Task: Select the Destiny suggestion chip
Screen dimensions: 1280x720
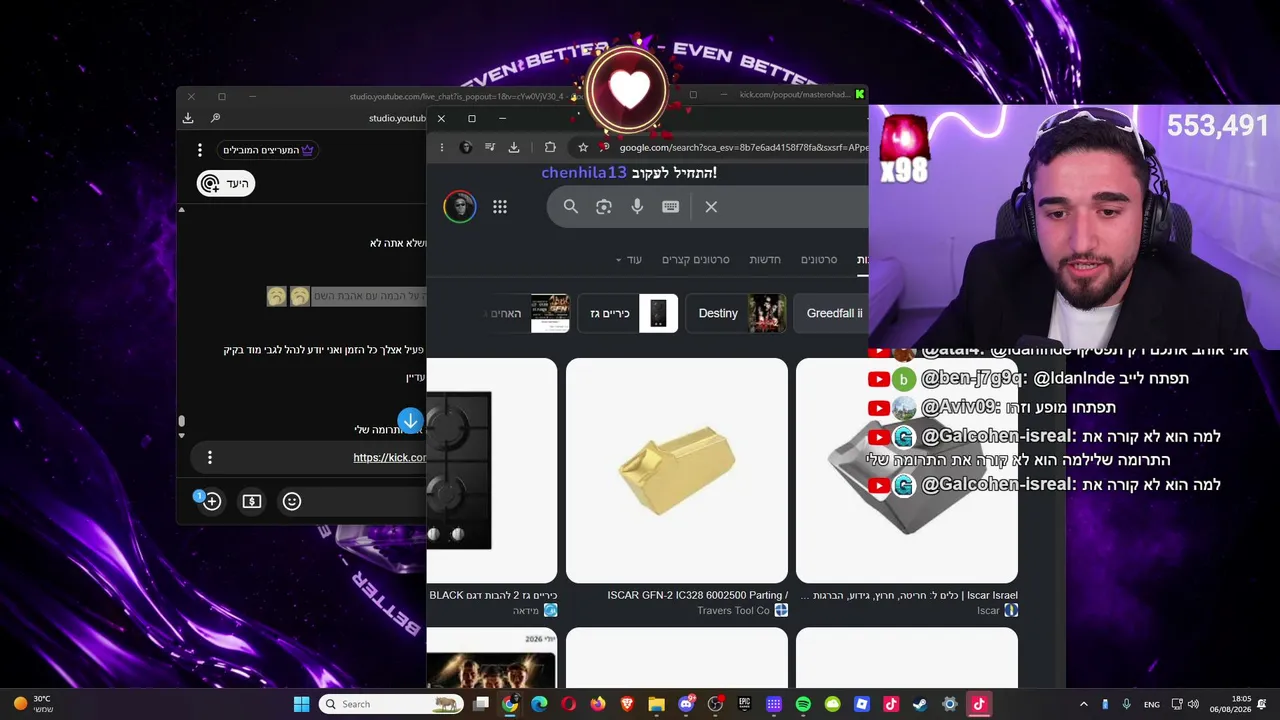Action: coord(736,313)
